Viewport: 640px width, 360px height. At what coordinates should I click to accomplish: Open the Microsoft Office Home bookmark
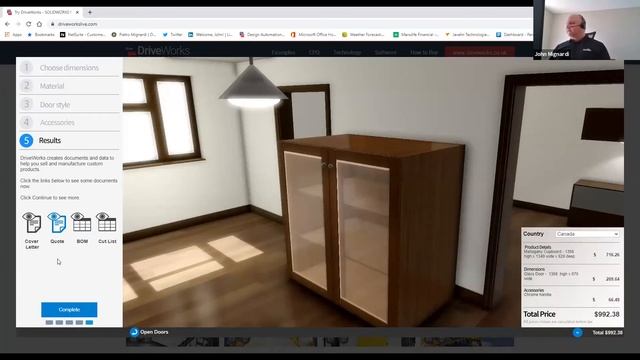point(313,35)
